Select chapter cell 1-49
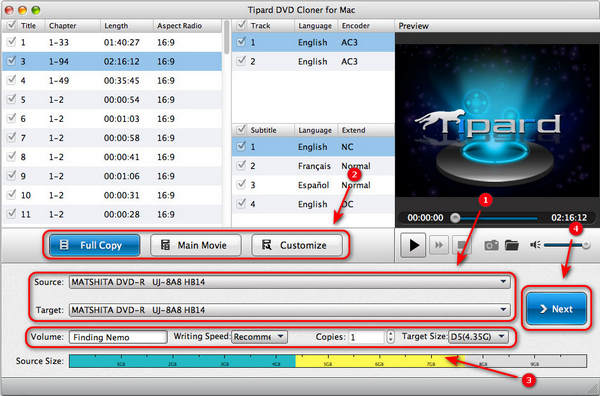Image resolution: width=600 pixels, height=396 pixels. coord(59,81)
